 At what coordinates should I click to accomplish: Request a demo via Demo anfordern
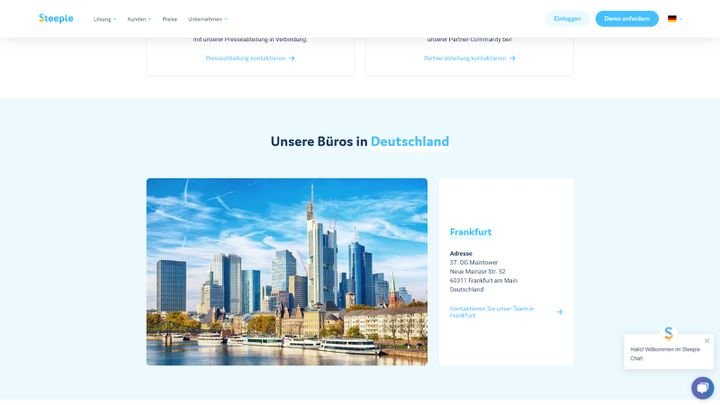click(627, 19)
